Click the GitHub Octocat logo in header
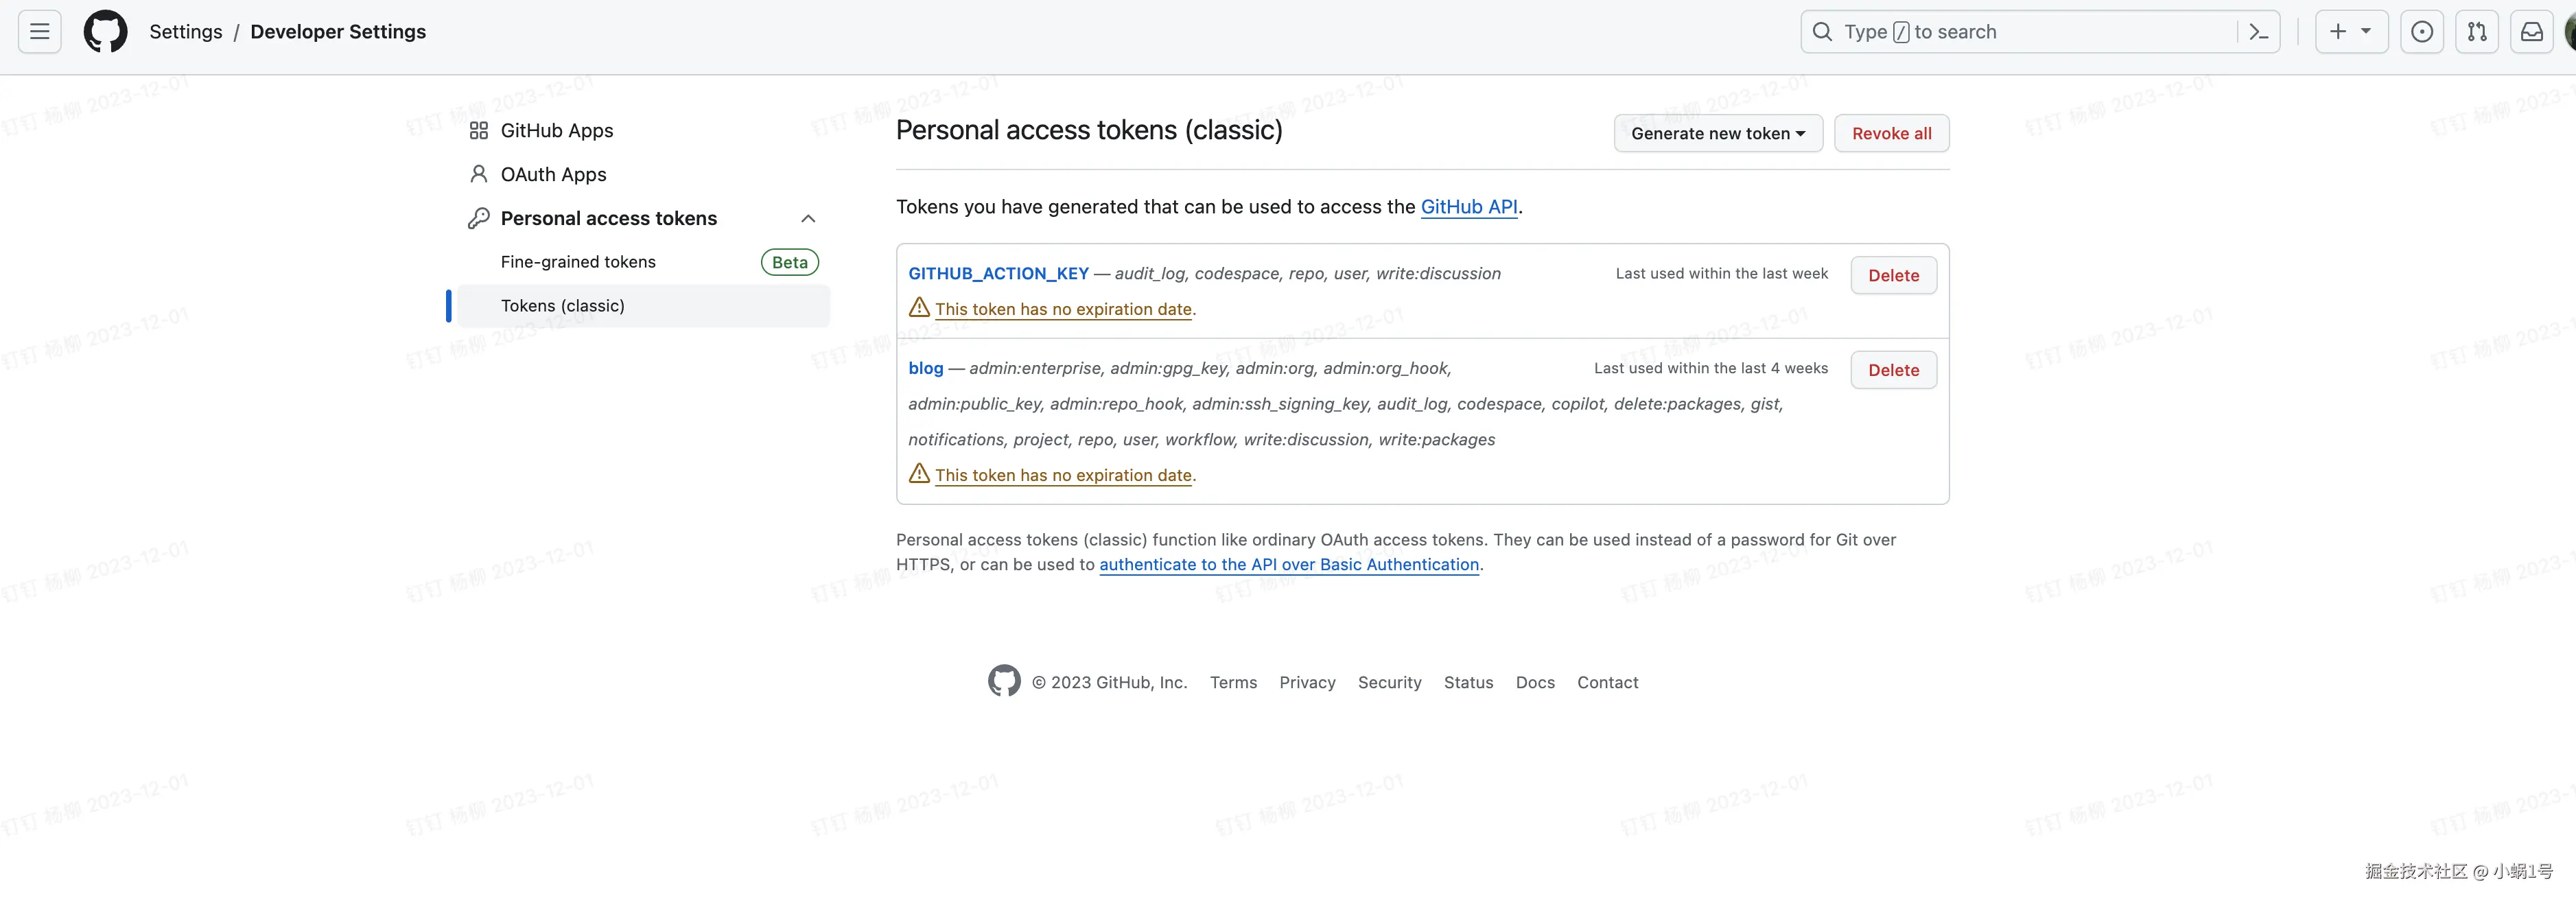Image resolution: width=2576 pixels, height=903 pixels. (x=105, y=32)
